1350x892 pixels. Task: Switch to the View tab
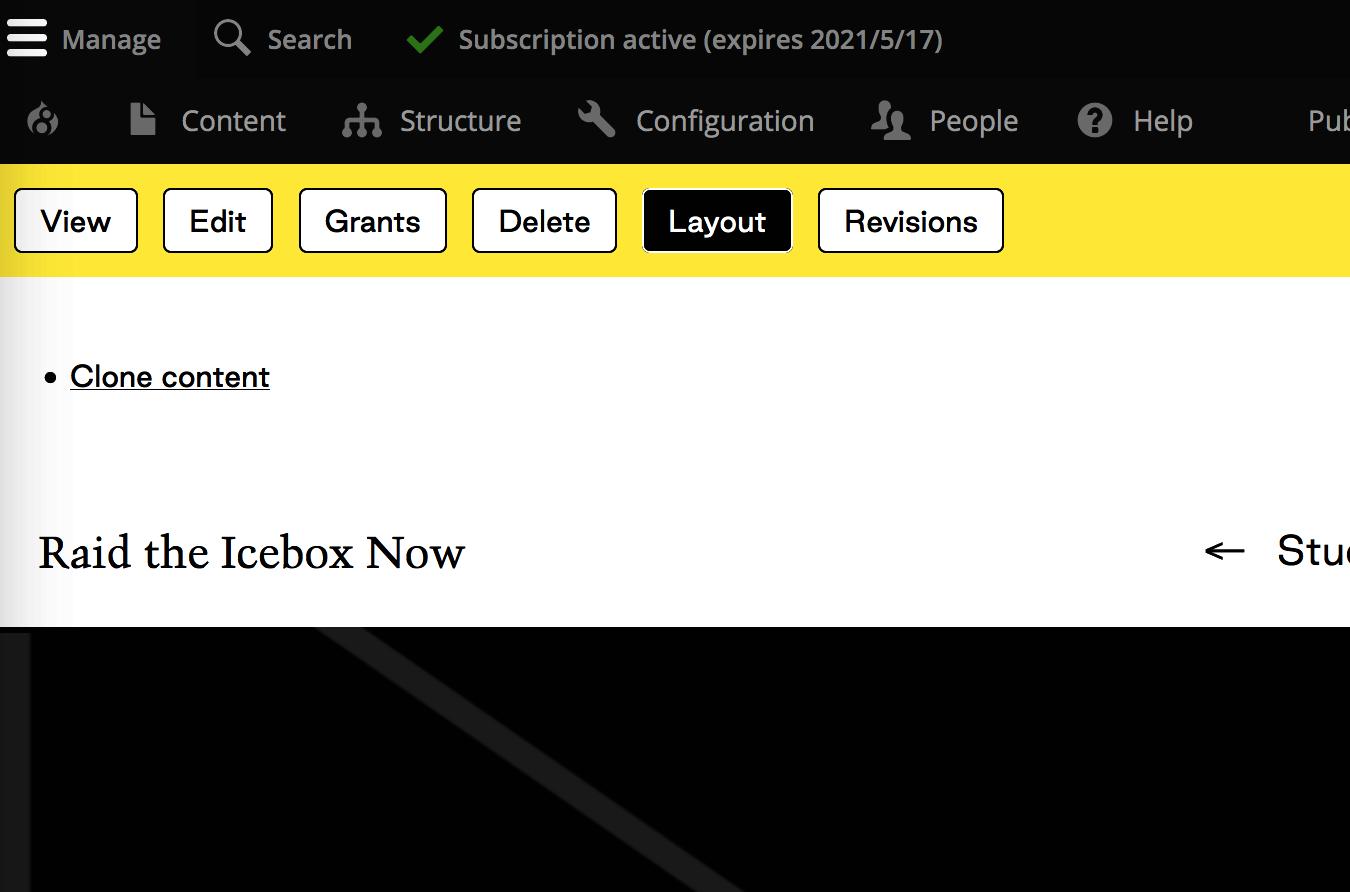(x=76, y=221)
